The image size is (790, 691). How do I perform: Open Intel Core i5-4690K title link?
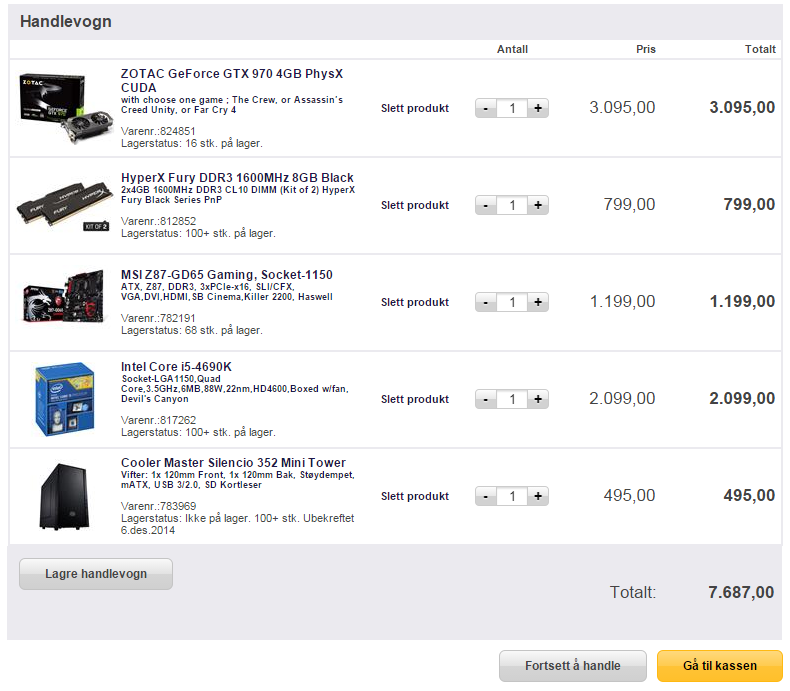[176, 367]
